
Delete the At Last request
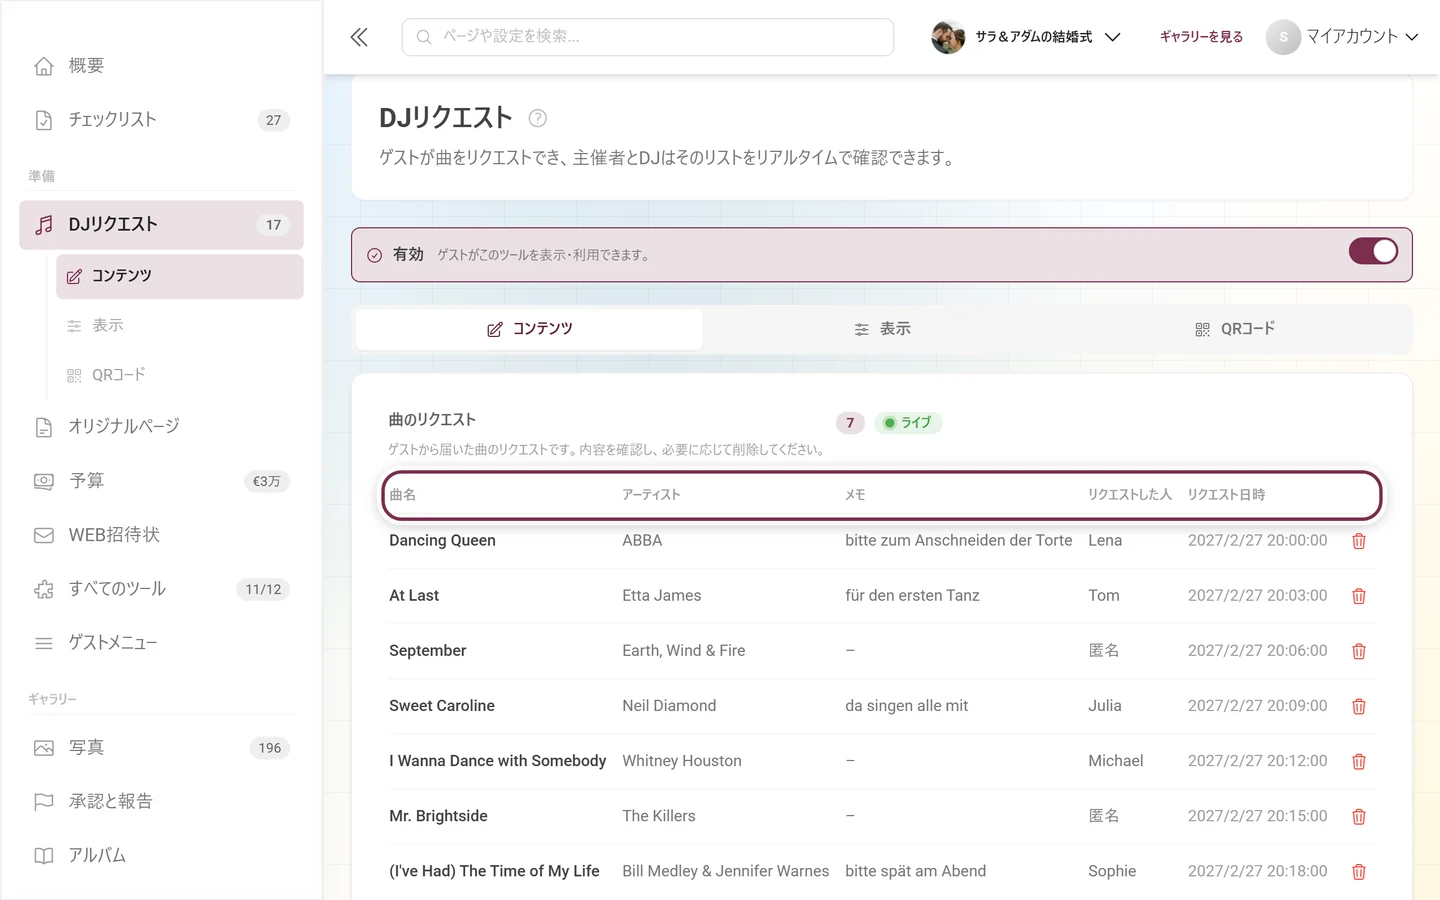1359,596
